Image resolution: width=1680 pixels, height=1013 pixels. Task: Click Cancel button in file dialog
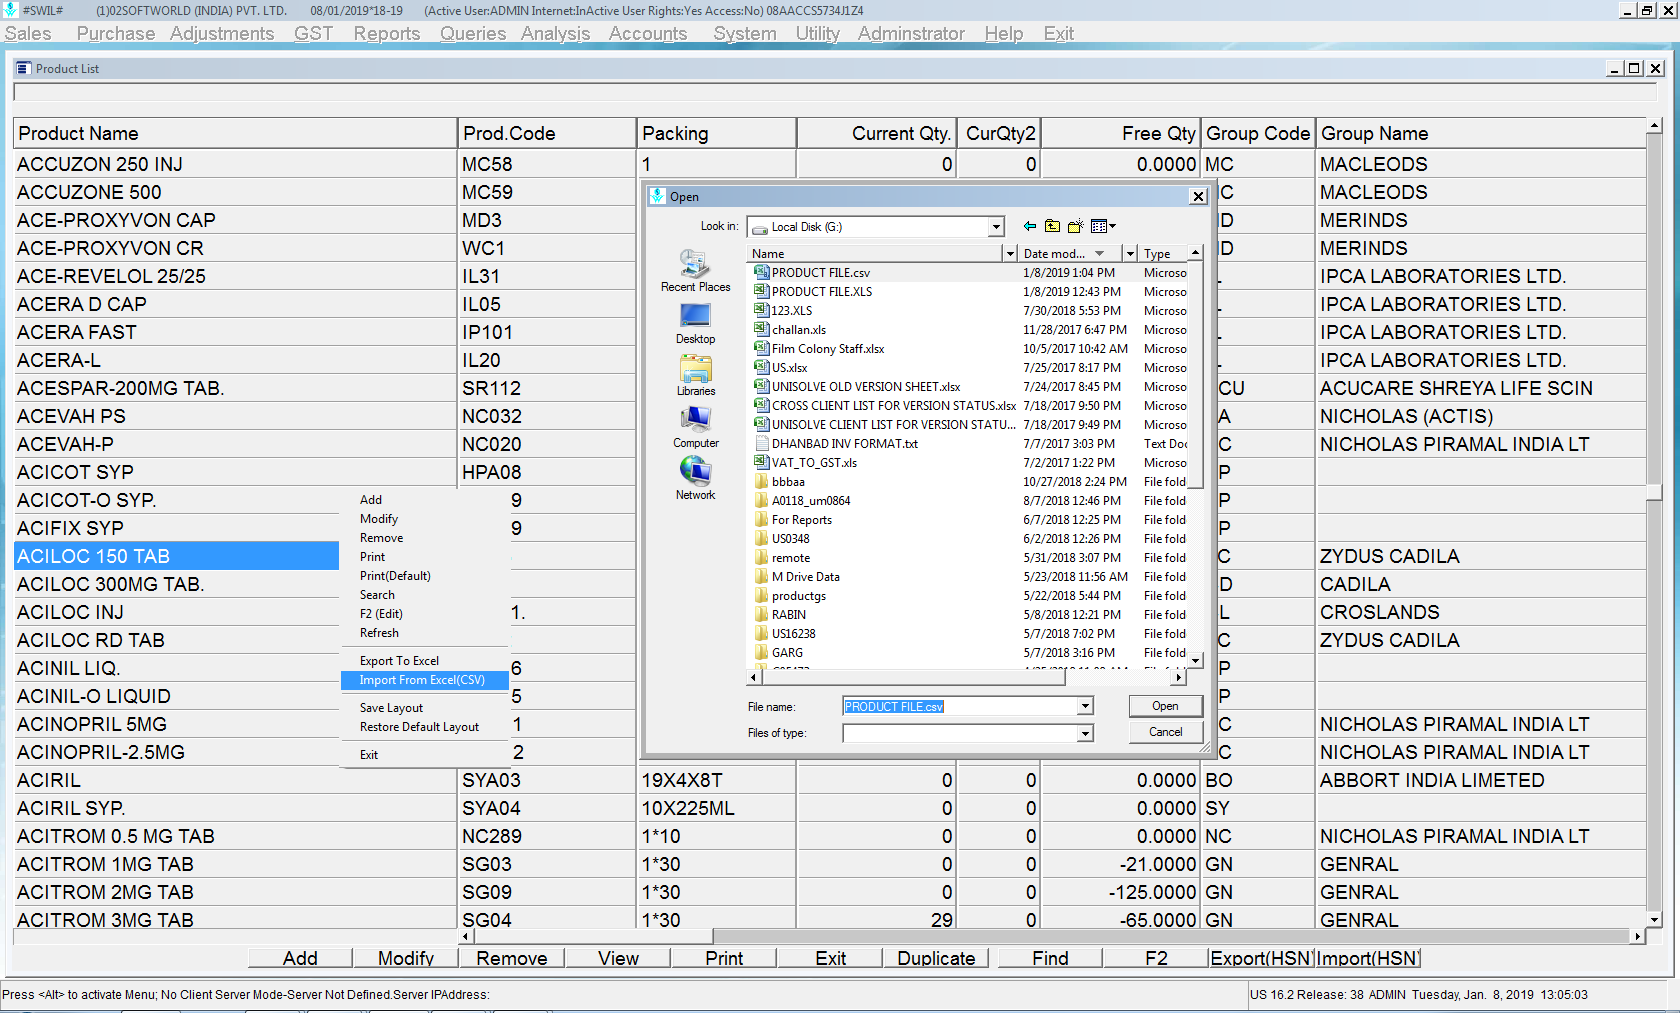point(1165,732)
